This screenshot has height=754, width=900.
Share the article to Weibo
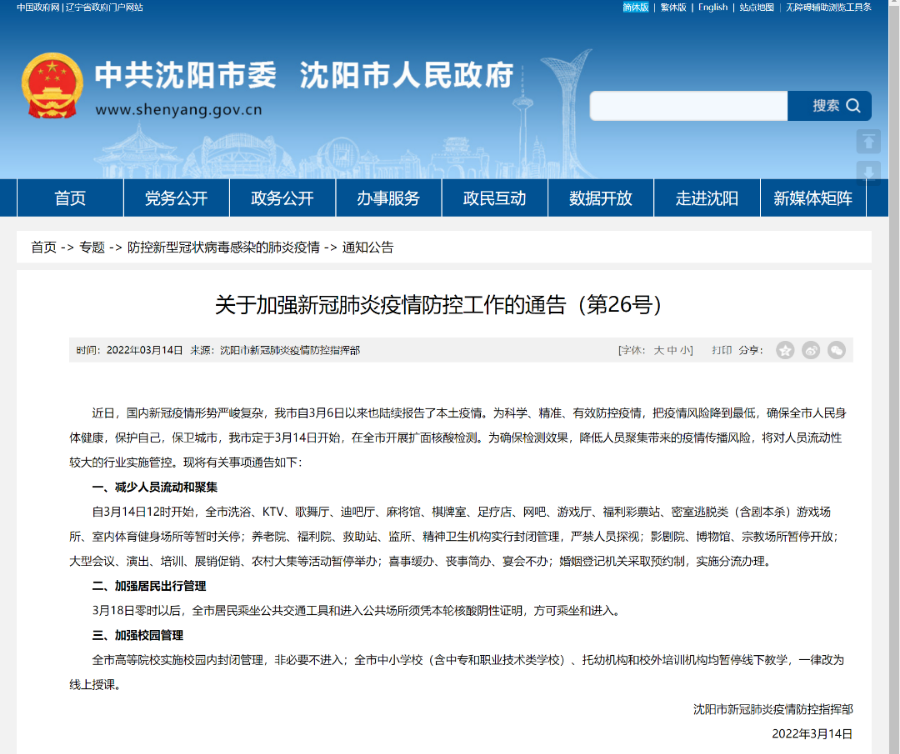(813, 351)
